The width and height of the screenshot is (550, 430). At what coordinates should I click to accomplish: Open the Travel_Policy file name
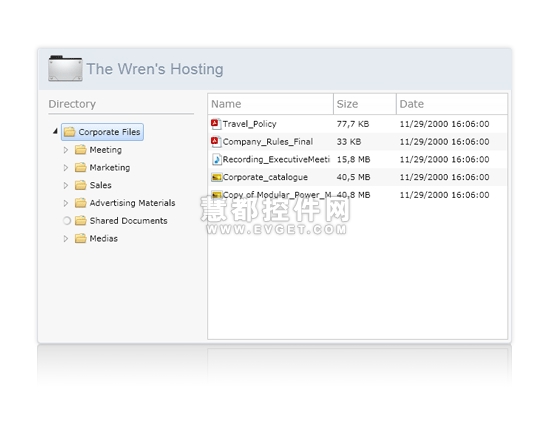(x=249, y=124)
